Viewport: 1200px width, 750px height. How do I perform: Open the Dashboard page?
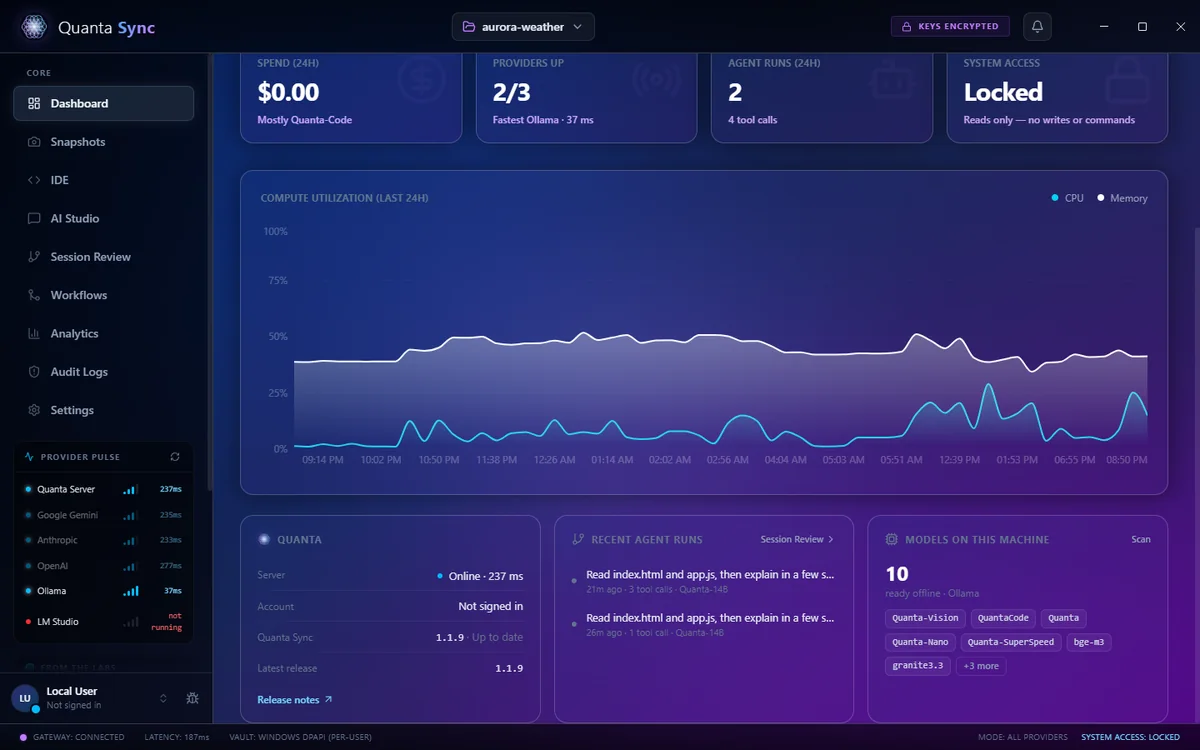click(x=104, y=104)
